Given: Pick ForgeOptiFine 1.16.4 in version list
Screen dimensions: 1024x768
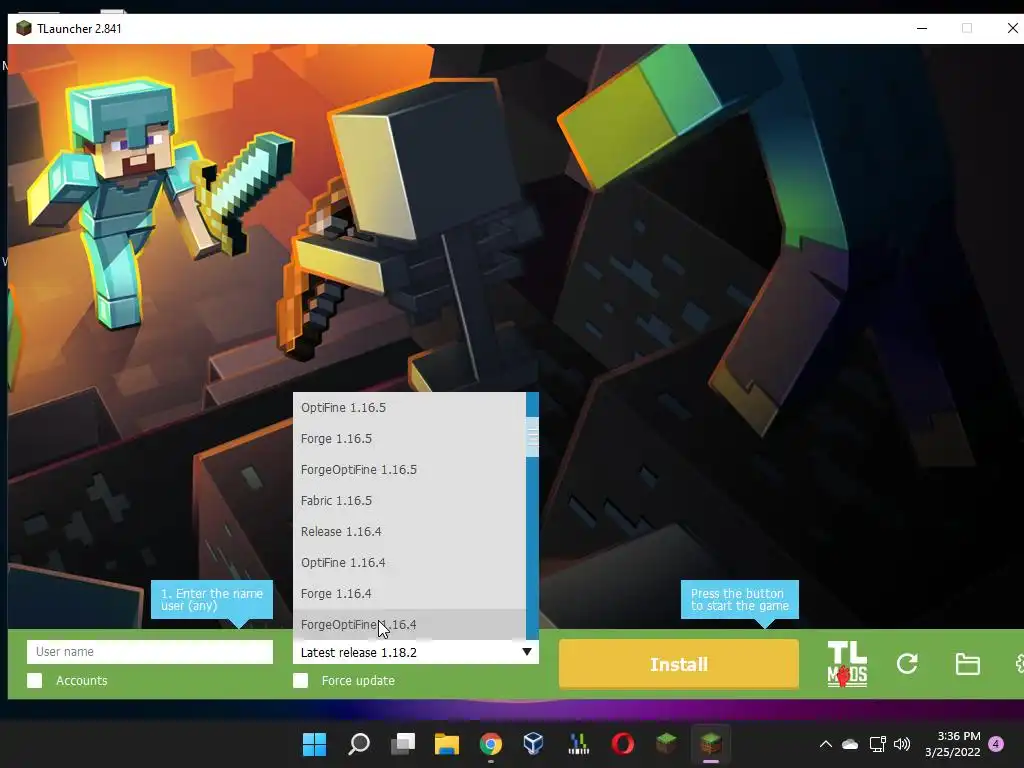Looking at the screenshot, I should click(409, 624).
